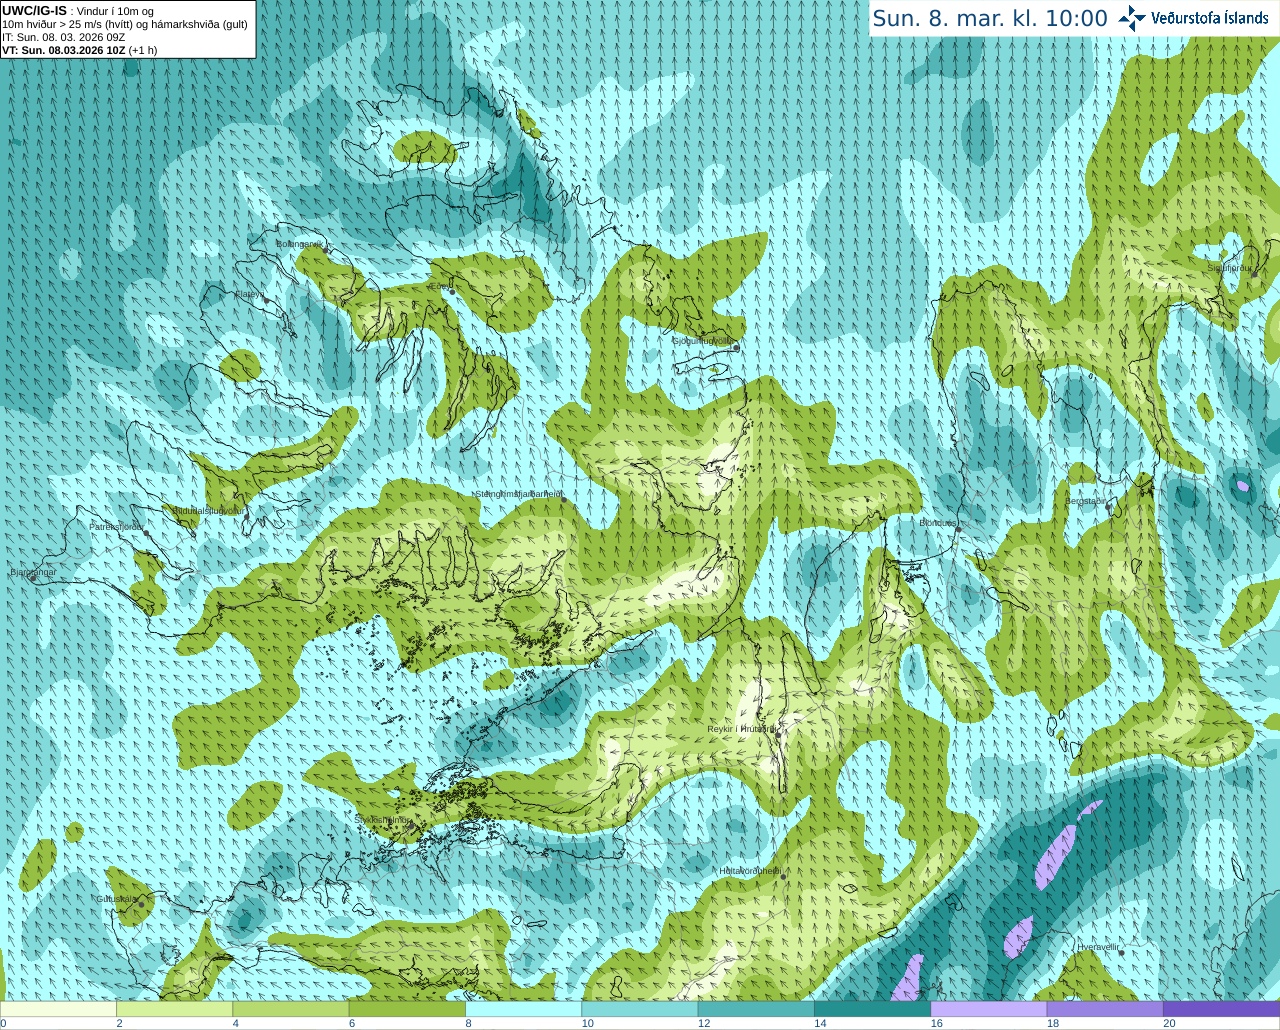Screen dimensions: 1280x1030
Task: Click the Bergstaðir station label
Action: [x=1085, y=501]
